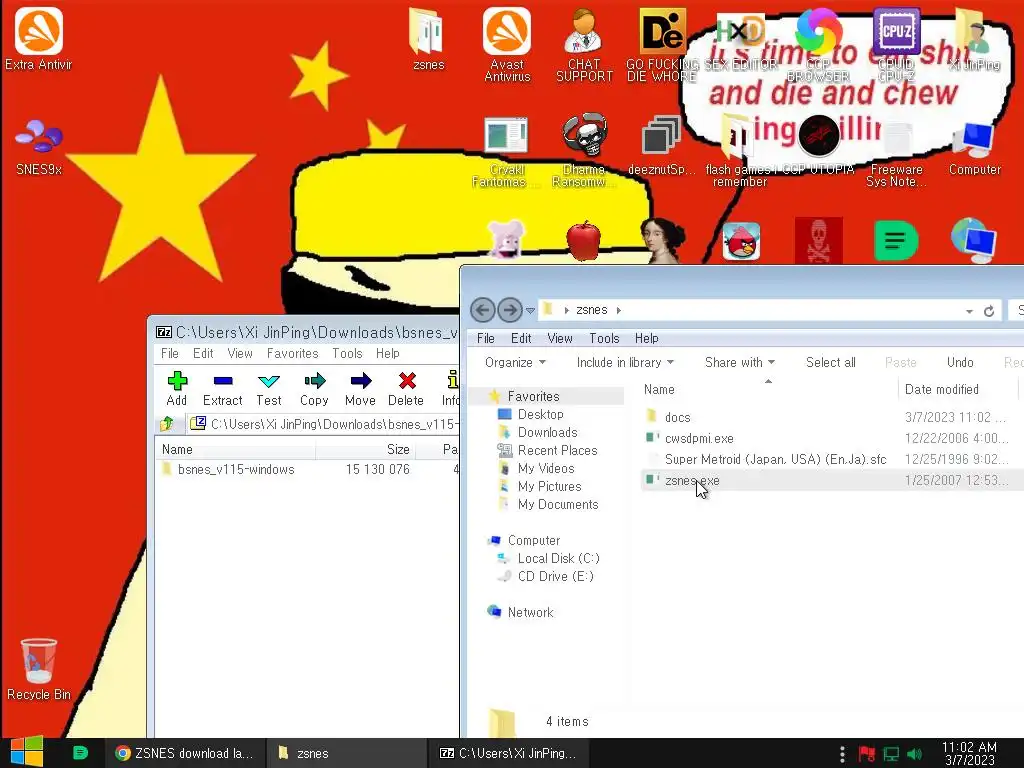Switch to zsnes folder taskbar button
1024x768 pixels.
point(346,753)
